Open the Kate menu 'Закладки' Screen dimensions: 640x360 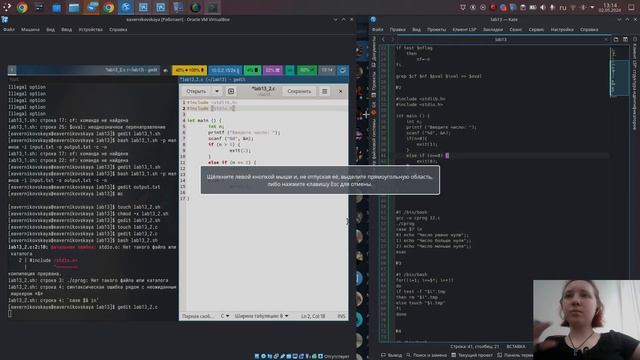point(493,29)
